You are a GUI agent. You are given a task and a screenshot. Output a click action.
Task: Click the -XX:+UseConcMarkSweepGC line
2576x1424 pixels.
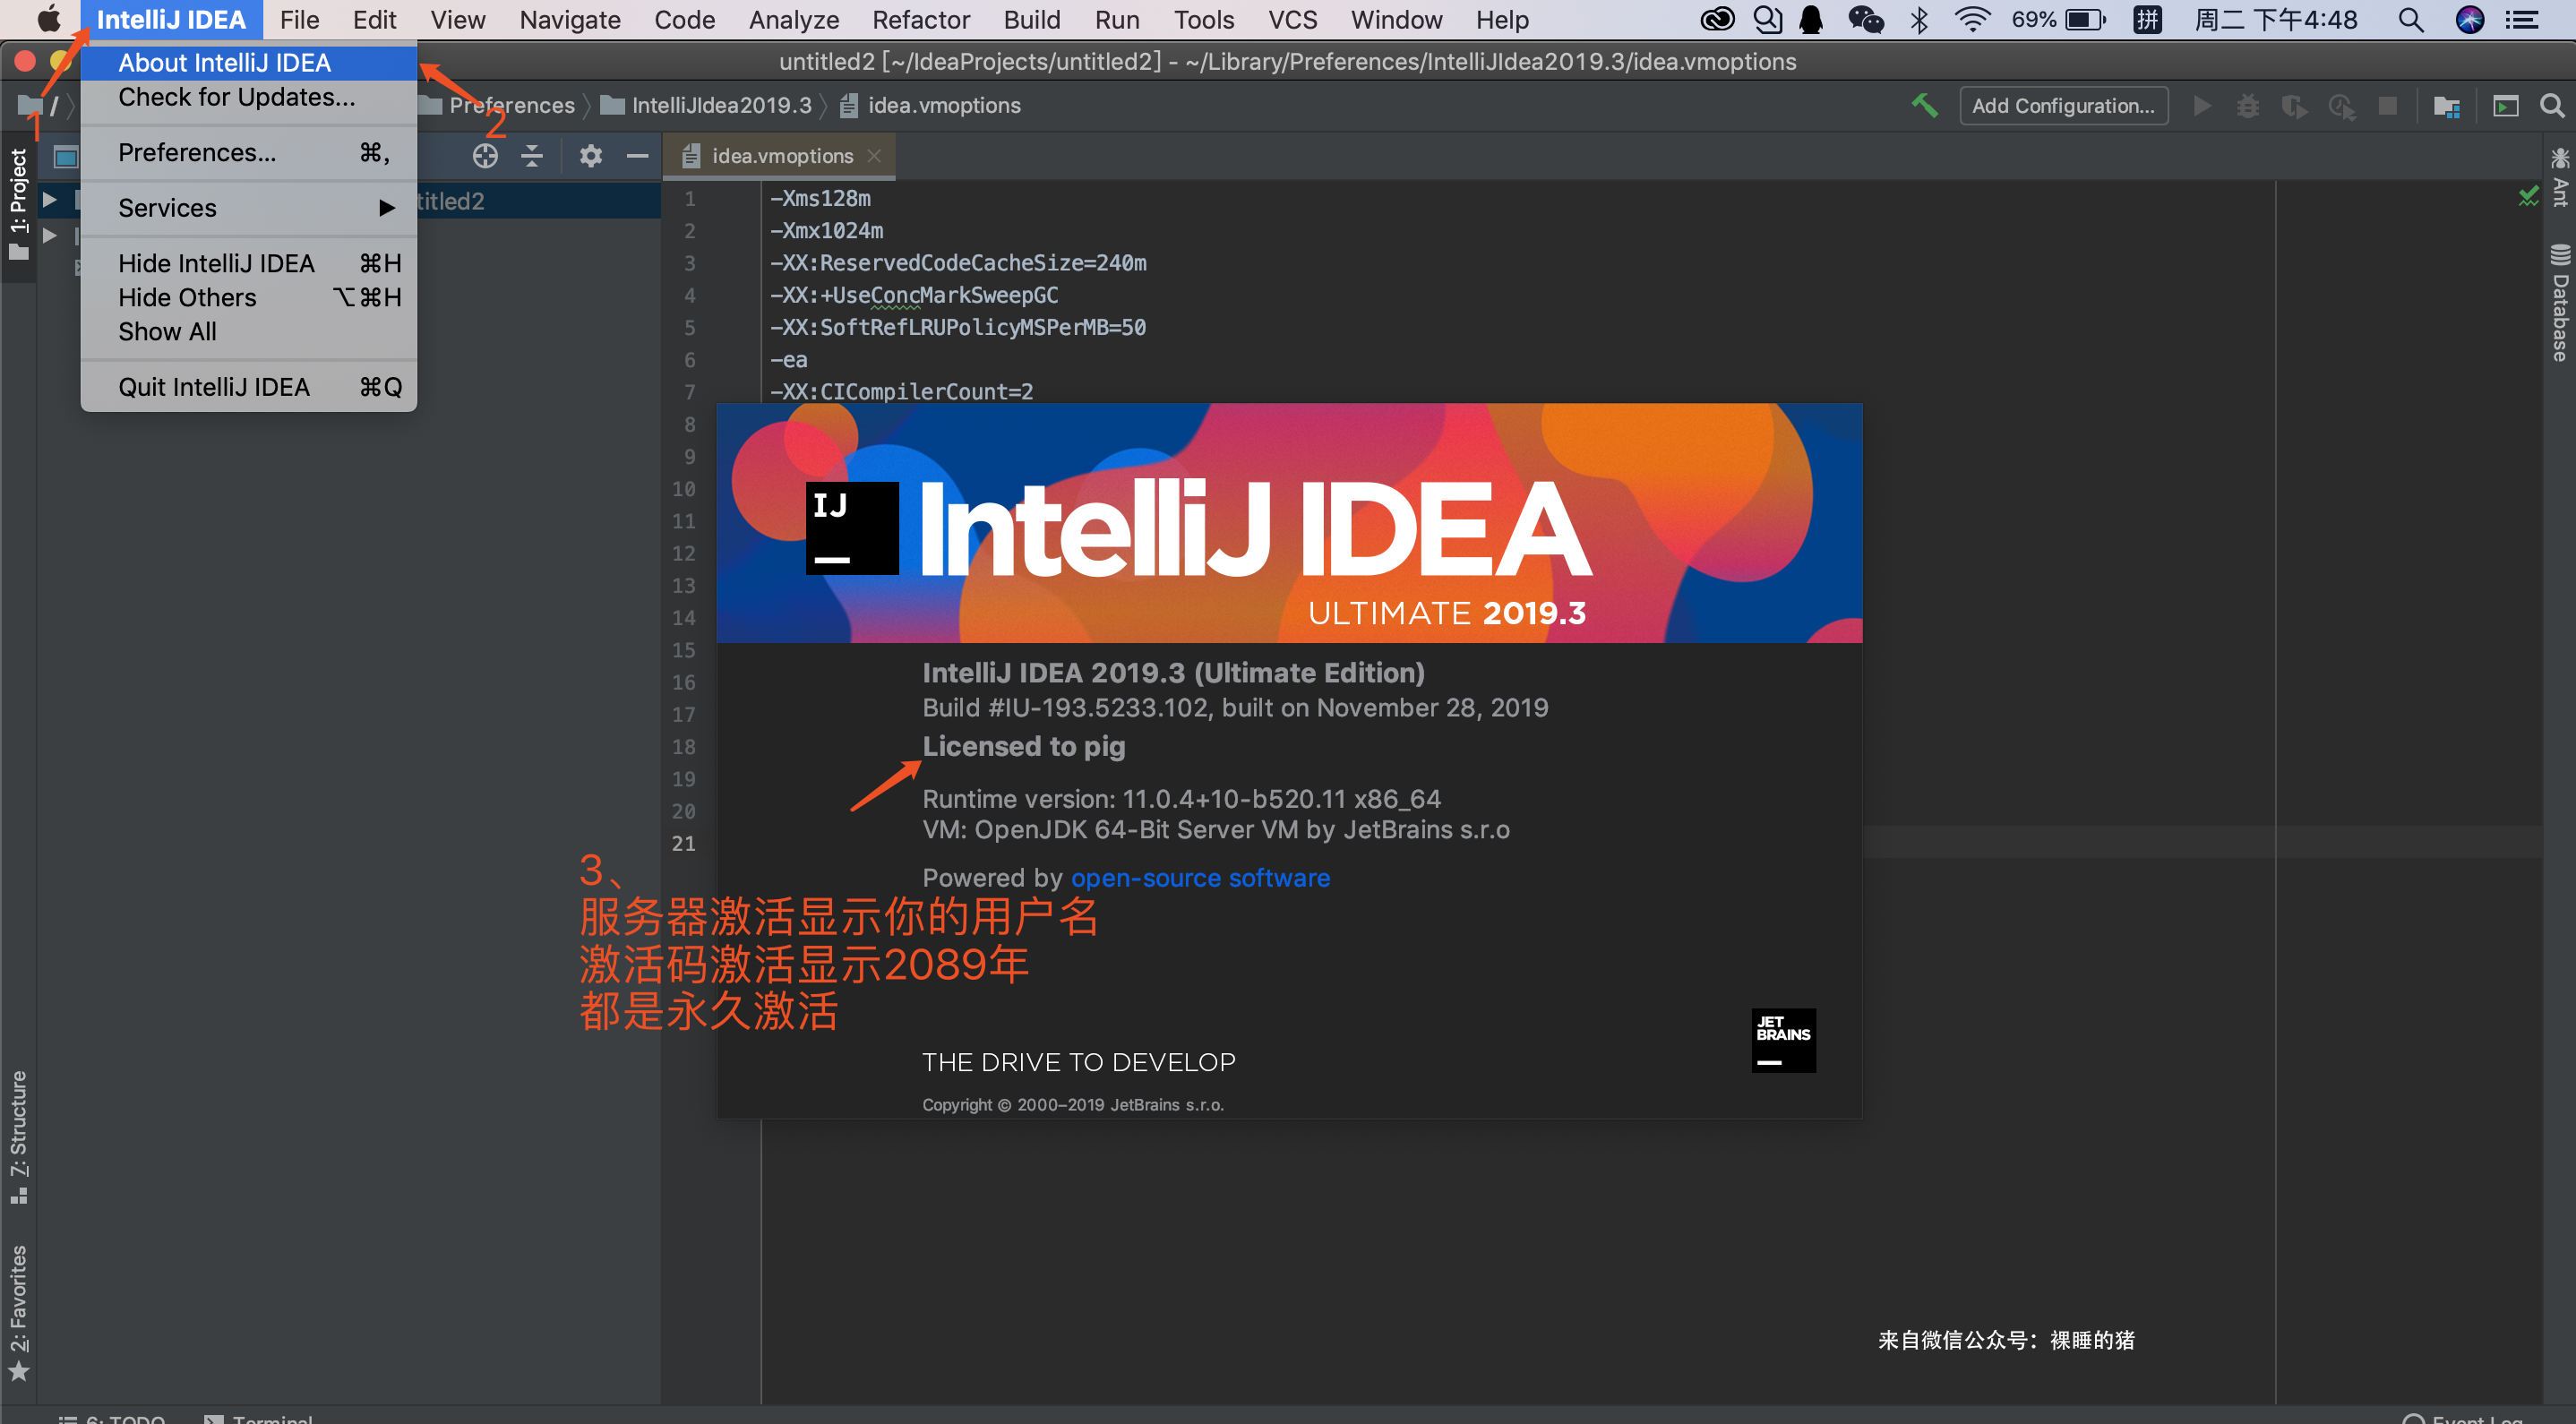click(914, 295)
